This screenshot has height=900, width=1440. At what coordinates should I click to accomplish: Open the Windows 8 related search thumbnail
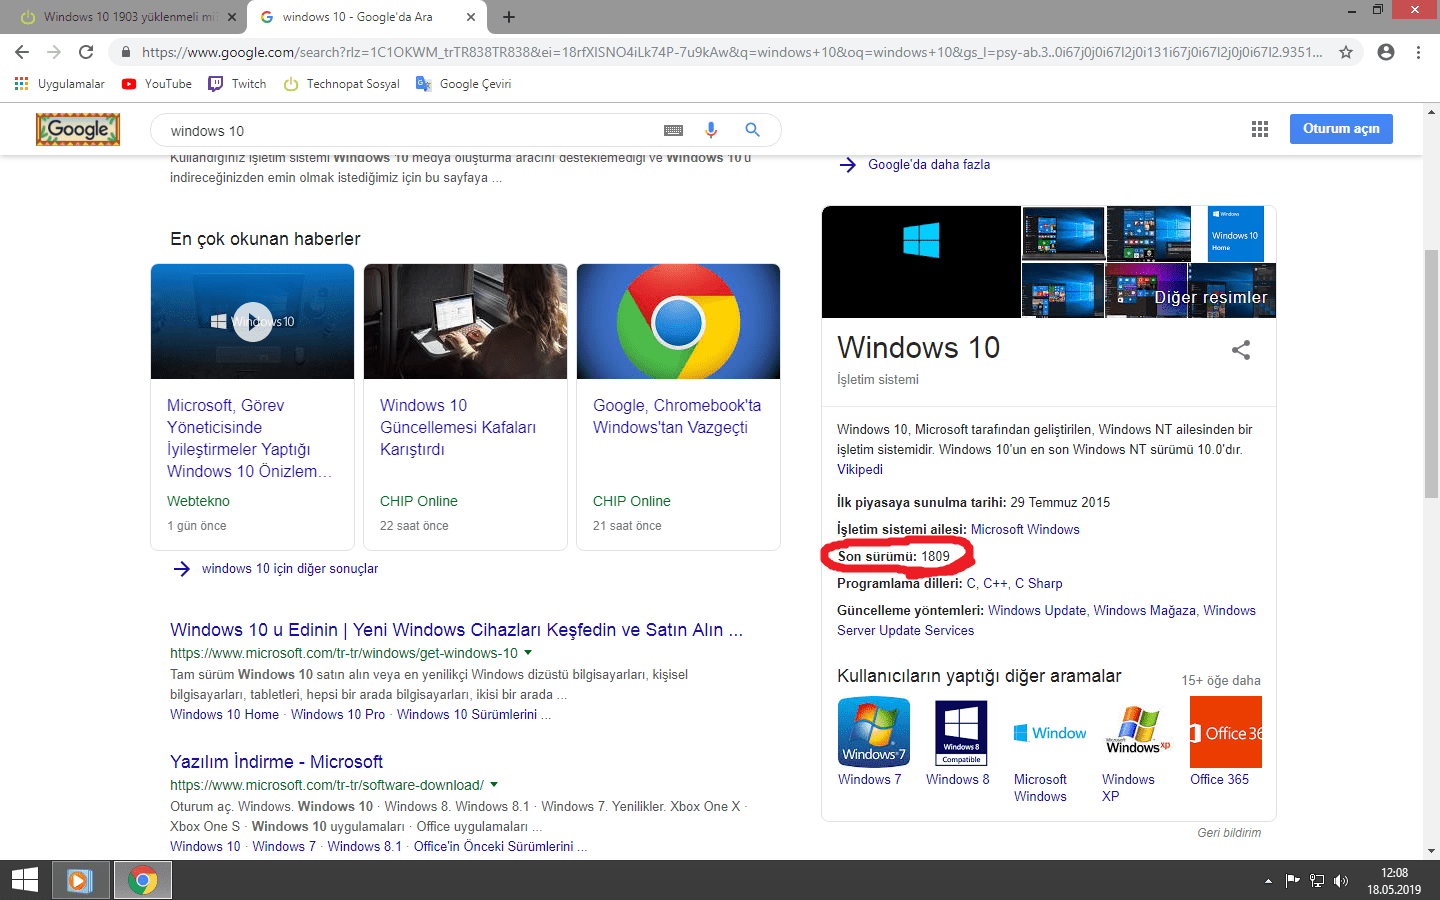[x=961, y=732]
